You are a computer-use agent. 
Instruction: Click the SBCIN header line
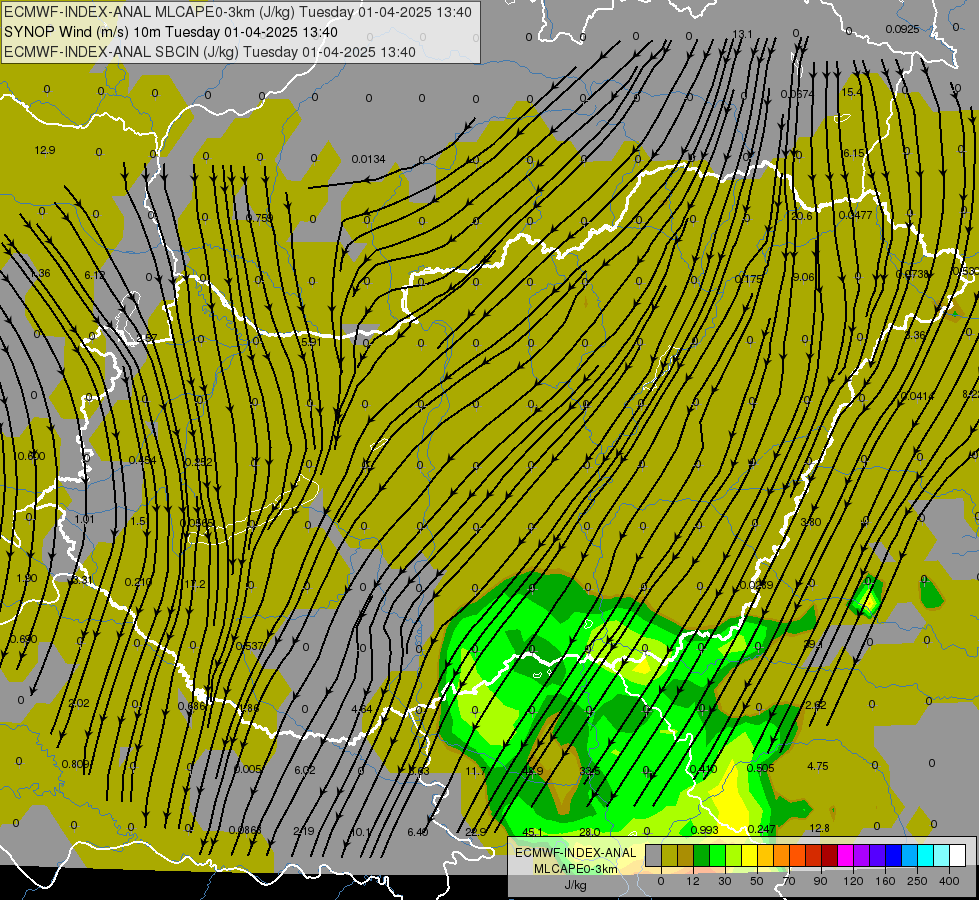point(210,52)
